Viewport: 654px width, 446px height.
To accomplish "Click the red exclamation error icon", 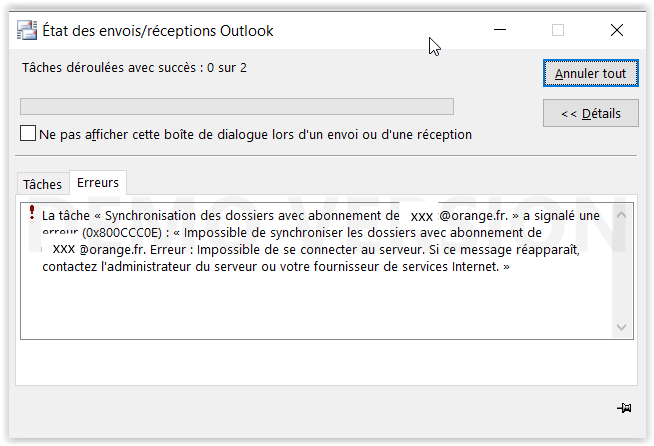I will [32, 213].
